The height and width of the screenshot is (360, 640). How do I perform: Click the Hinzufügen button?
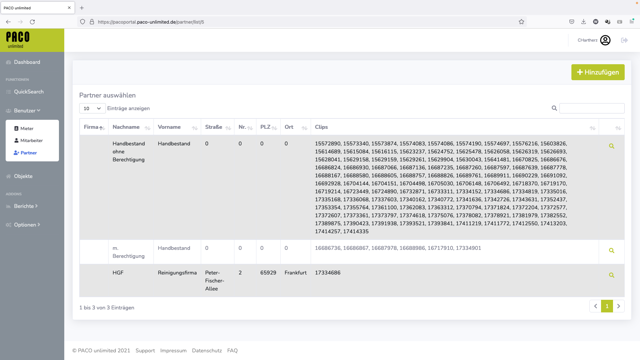(x=598, y=72)
